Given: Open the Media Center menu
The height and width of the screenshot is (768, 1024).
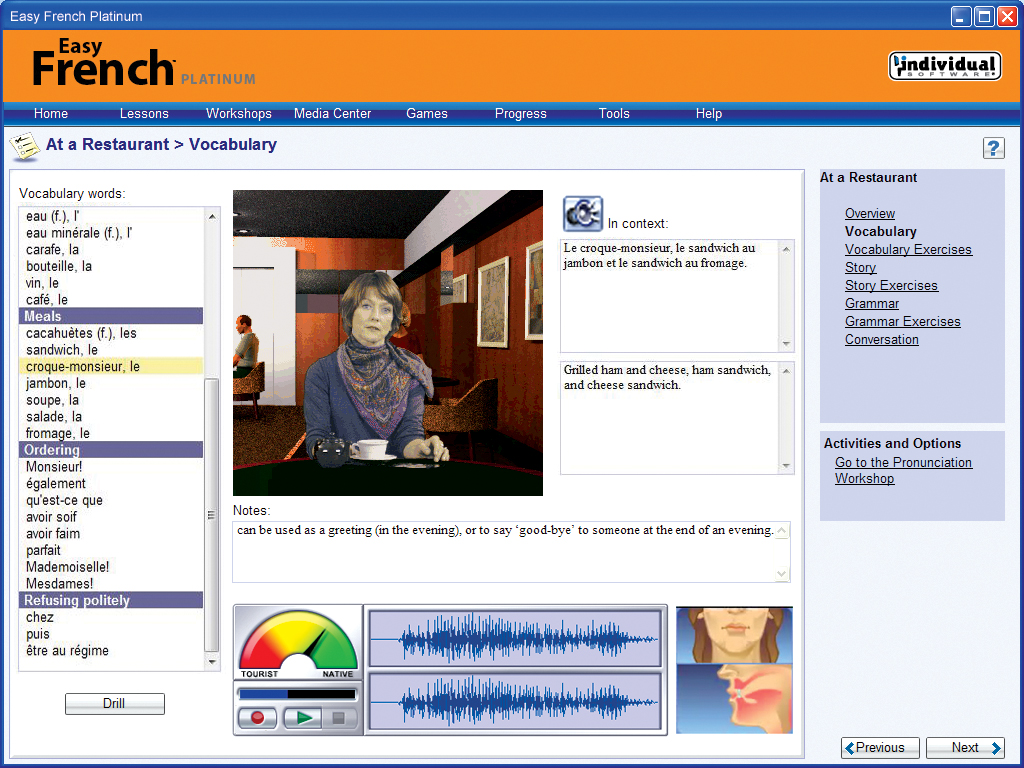Looking at the screenshot, I should coord(332,114).
